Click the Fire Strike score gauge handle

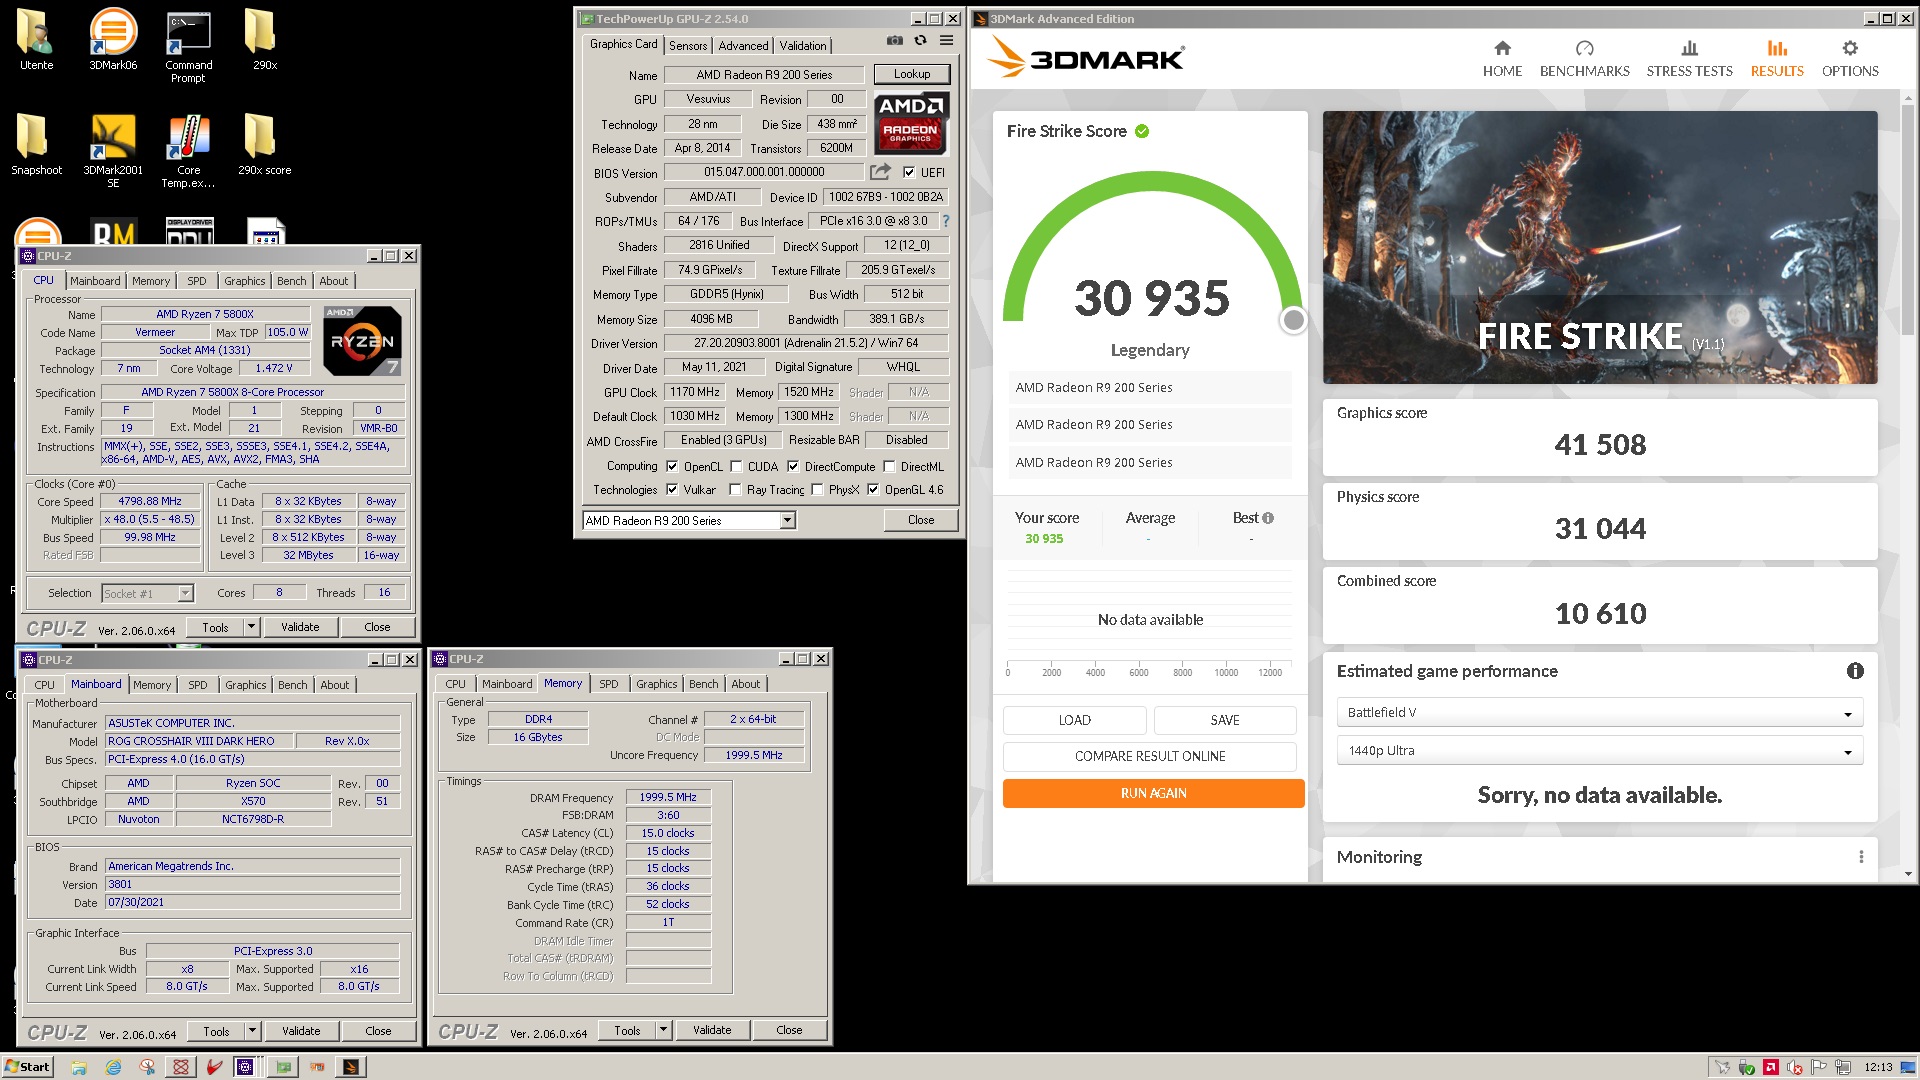(1293, 320)
